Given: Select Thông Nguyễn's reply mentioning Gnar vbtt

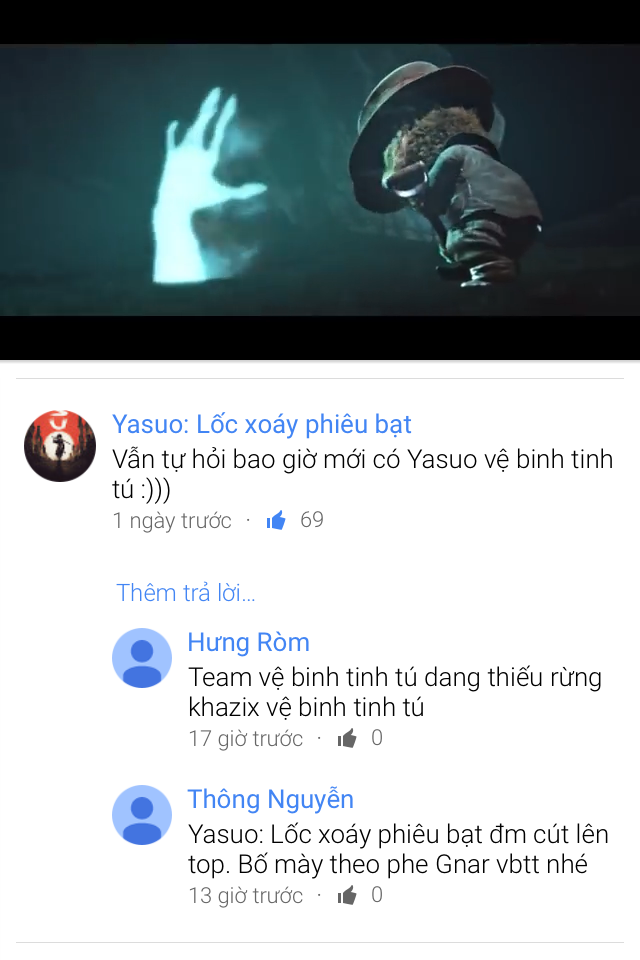Looking at the screenshot, I should [398, 849].
